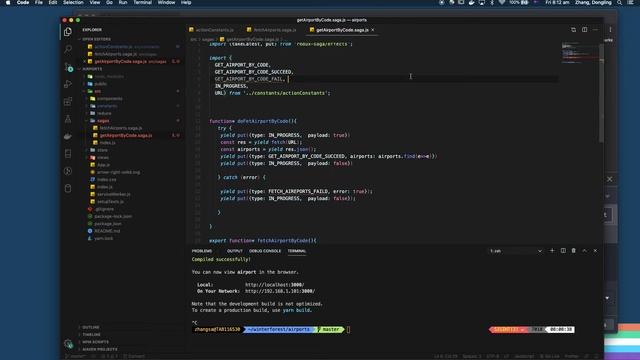This screenshot has height=360, width=640.
Task: Open fetchAirports.saga.js under sagas folder
Action: coord(121,128)
